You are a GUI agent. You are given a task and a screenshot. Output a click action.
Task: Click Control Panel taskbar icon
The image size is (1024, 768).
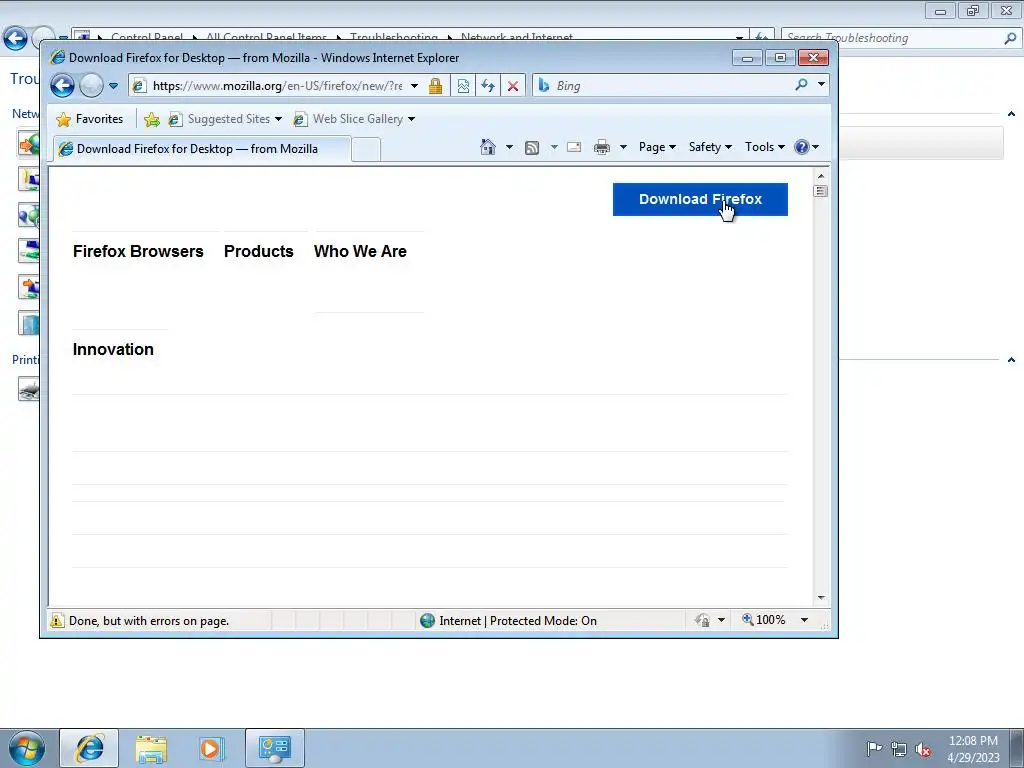click(274, 748)
